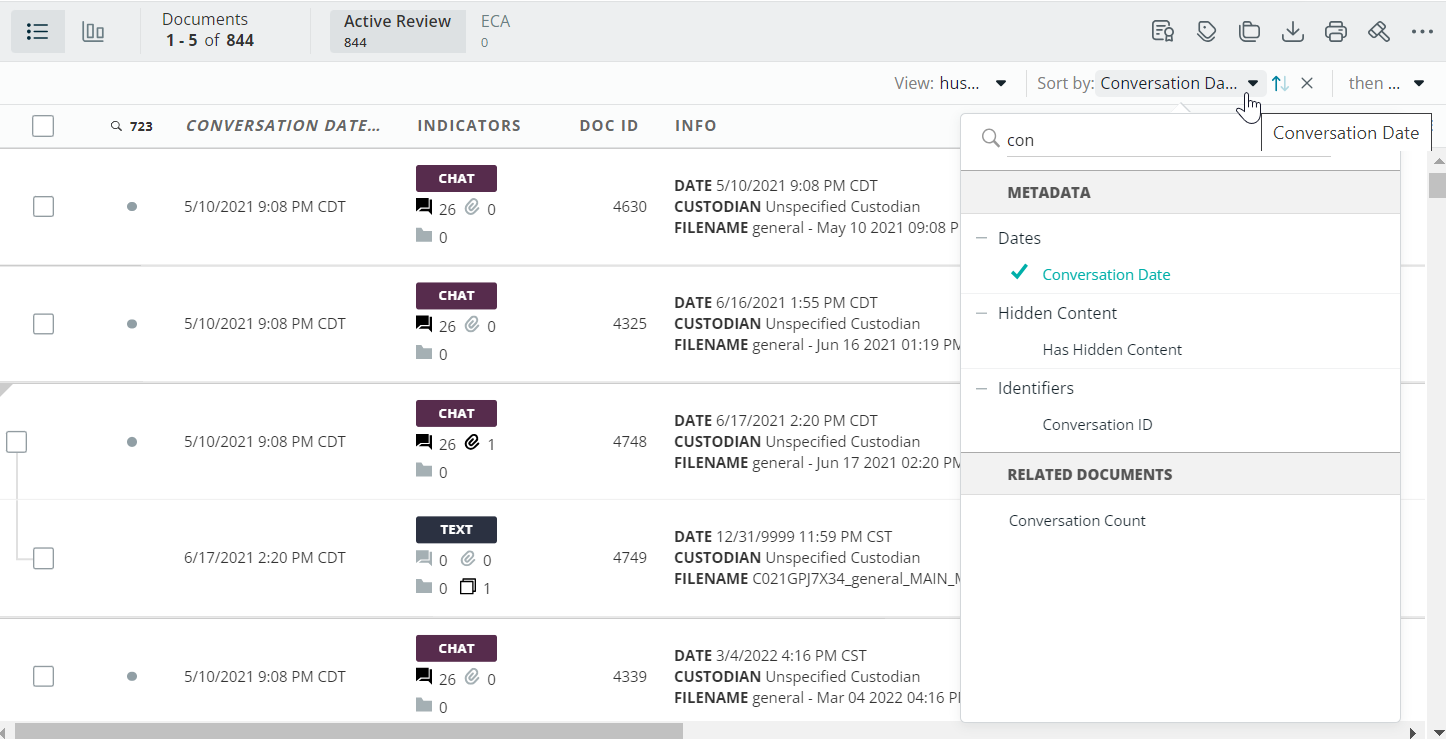Click the download icon

point(1292,31)
